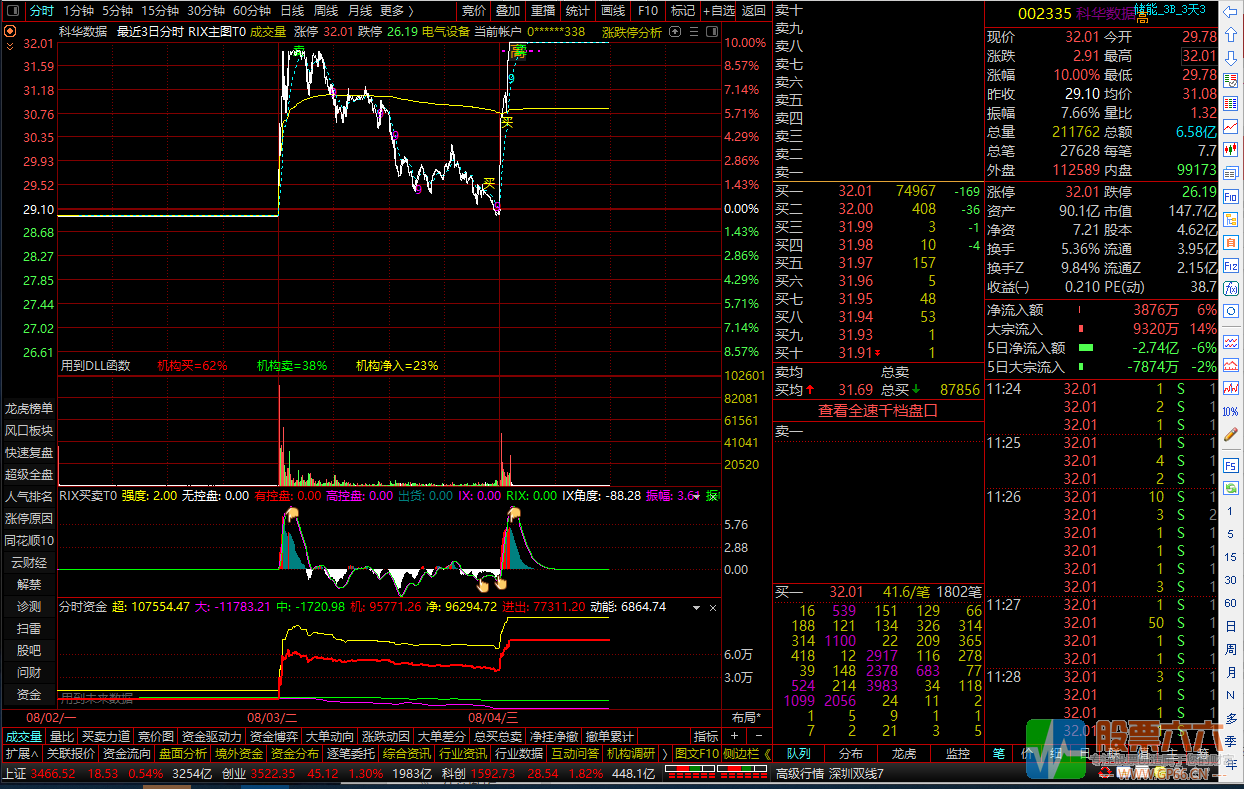Open 龙虎榜单 in the left side panel
The width and height of the screenshot is (1244, 789).
(x=29, y=408)
